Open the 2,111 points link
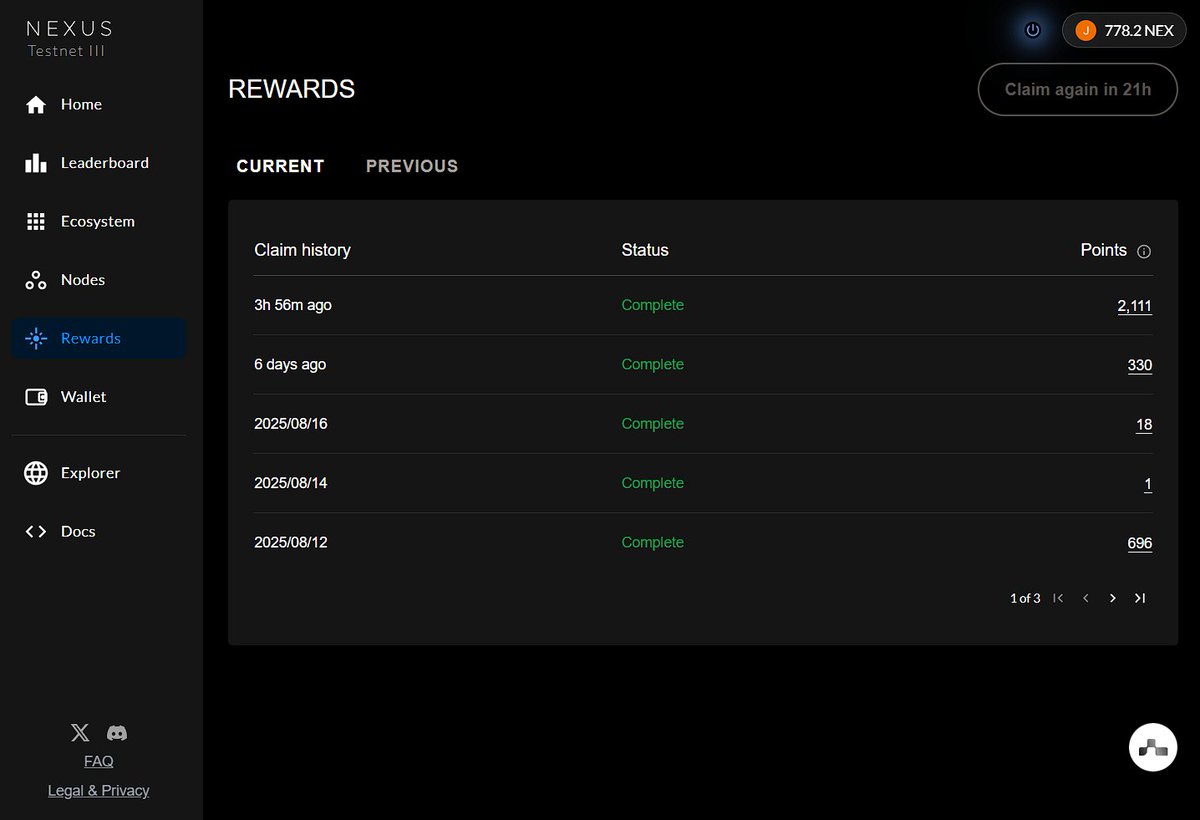This screenshot has height=820, width=1200. 1134,306
